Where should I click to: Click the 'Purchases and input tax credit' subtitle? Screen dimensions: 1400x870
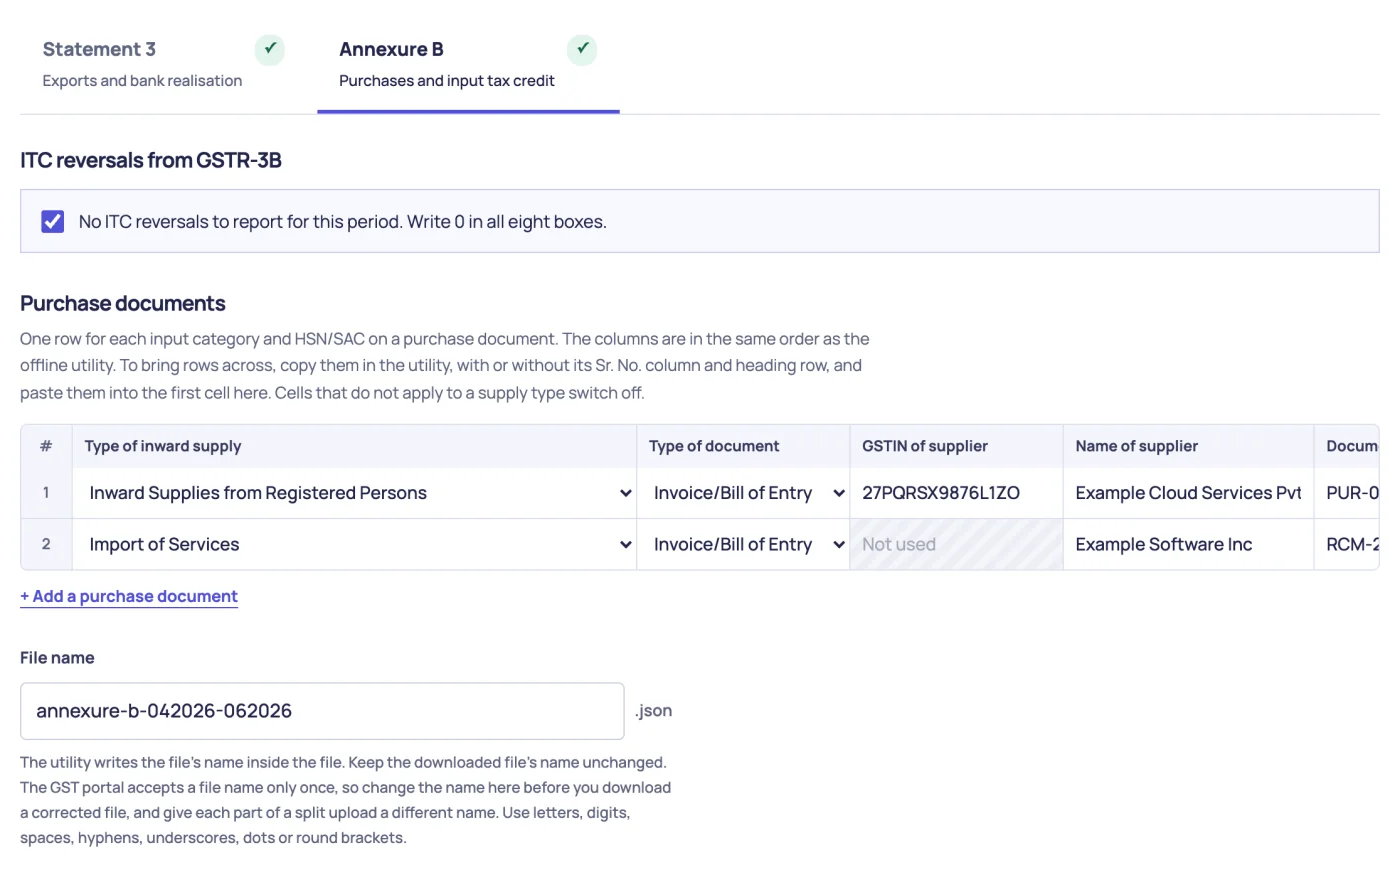click(447, 81)
